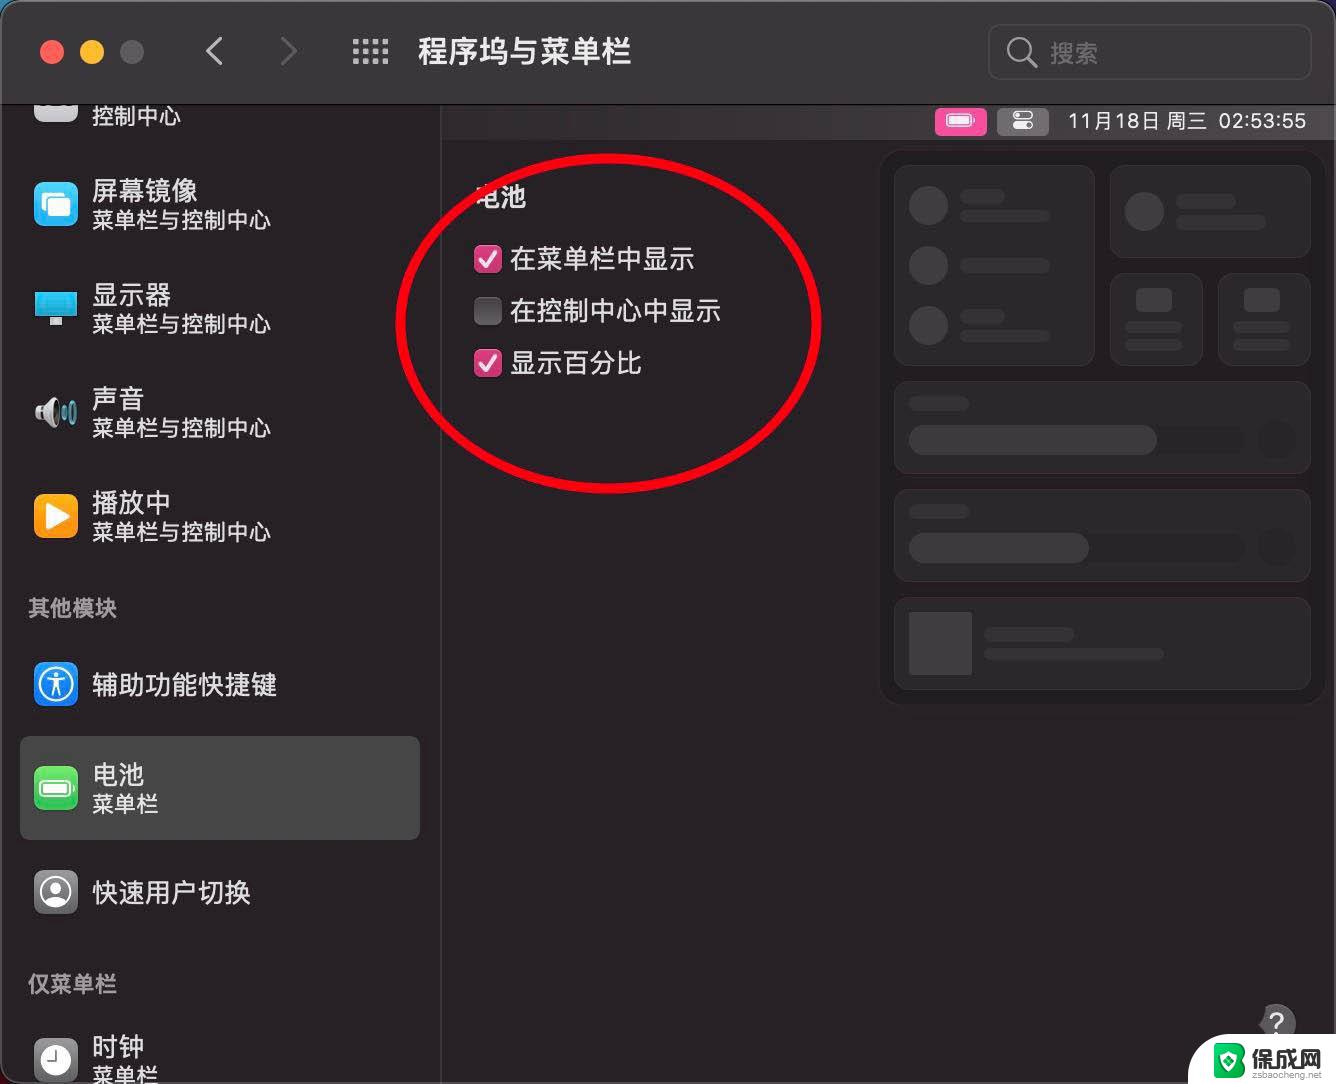1336x1084 pixels.
Task: Click the Sound (声音) speaker icon
Action: [x=56, y=411]
